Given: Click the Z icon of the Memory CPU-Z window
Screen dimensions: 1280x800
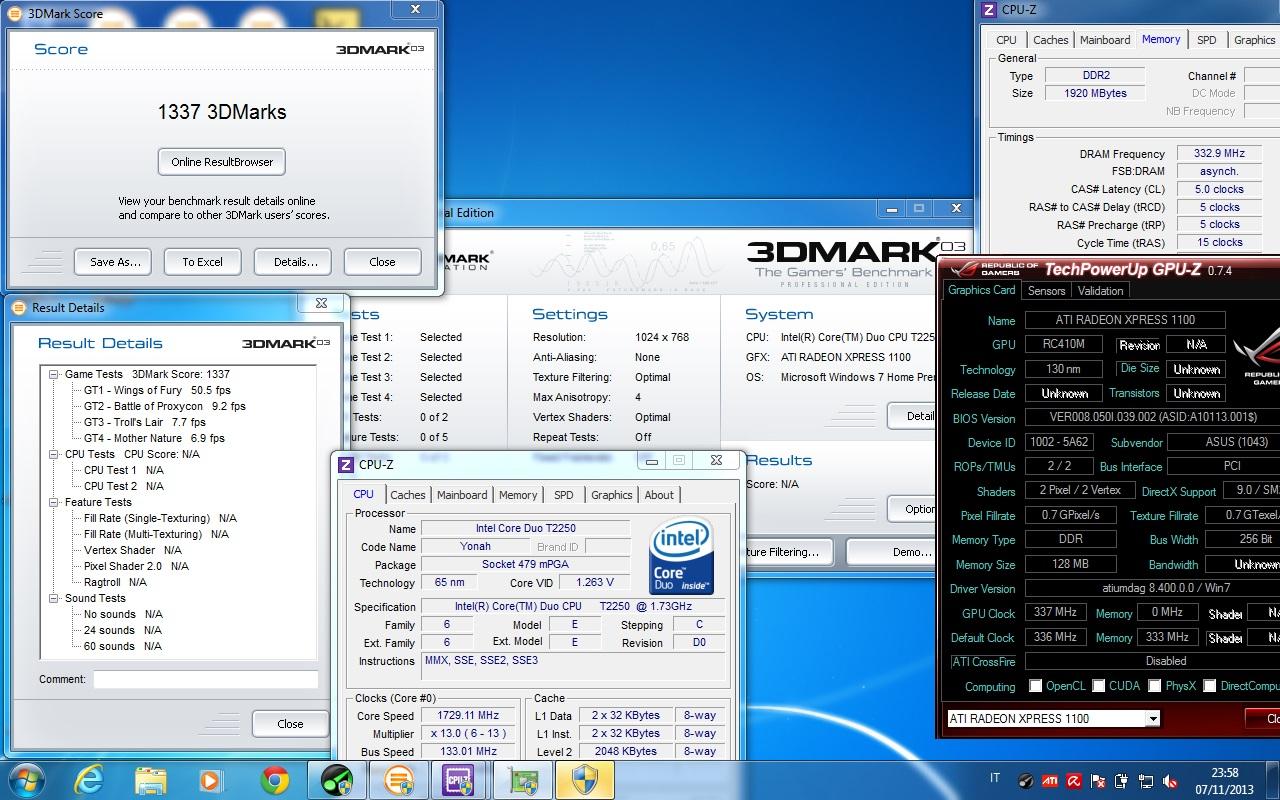Looking at the screenshot, I should pyautogui.click(x=989, y=10).
